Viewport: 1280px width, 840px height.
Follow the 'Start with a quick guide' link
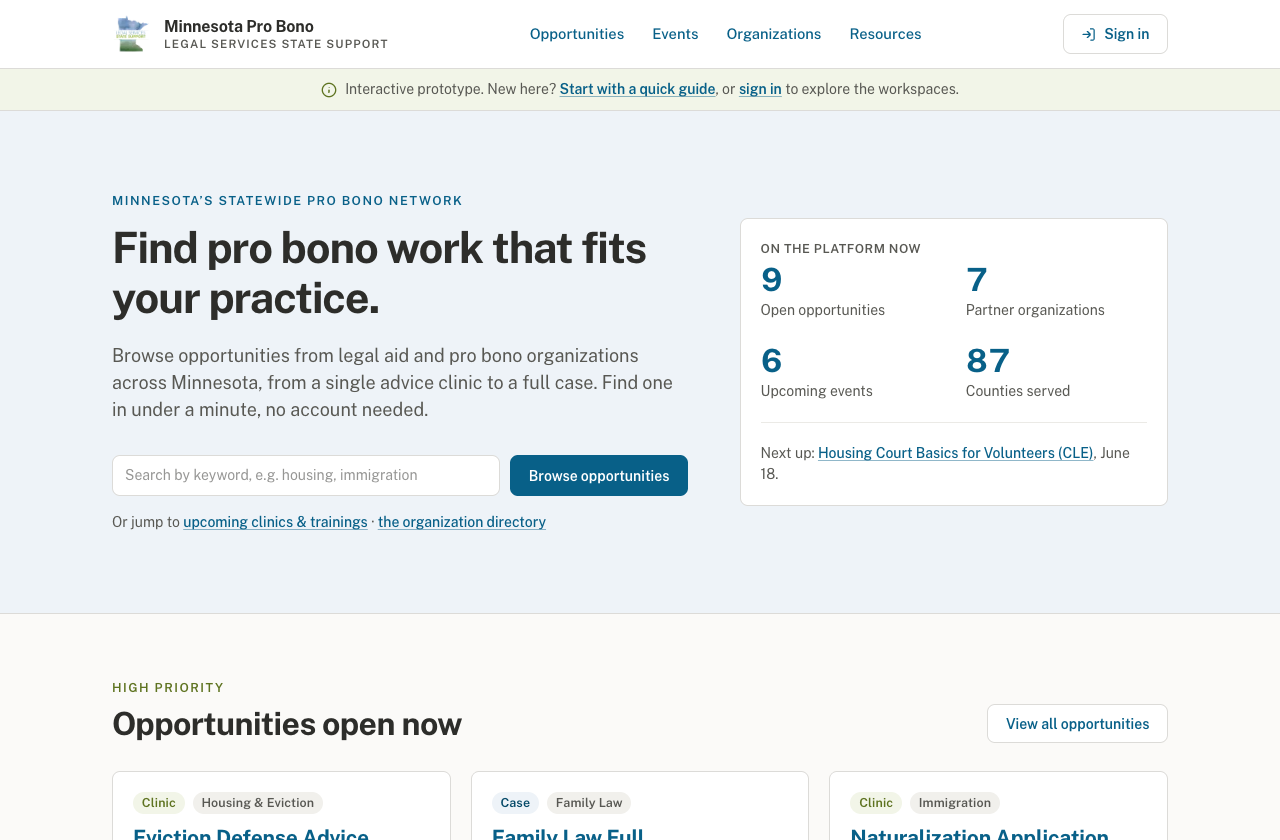(x=638, y=89)
